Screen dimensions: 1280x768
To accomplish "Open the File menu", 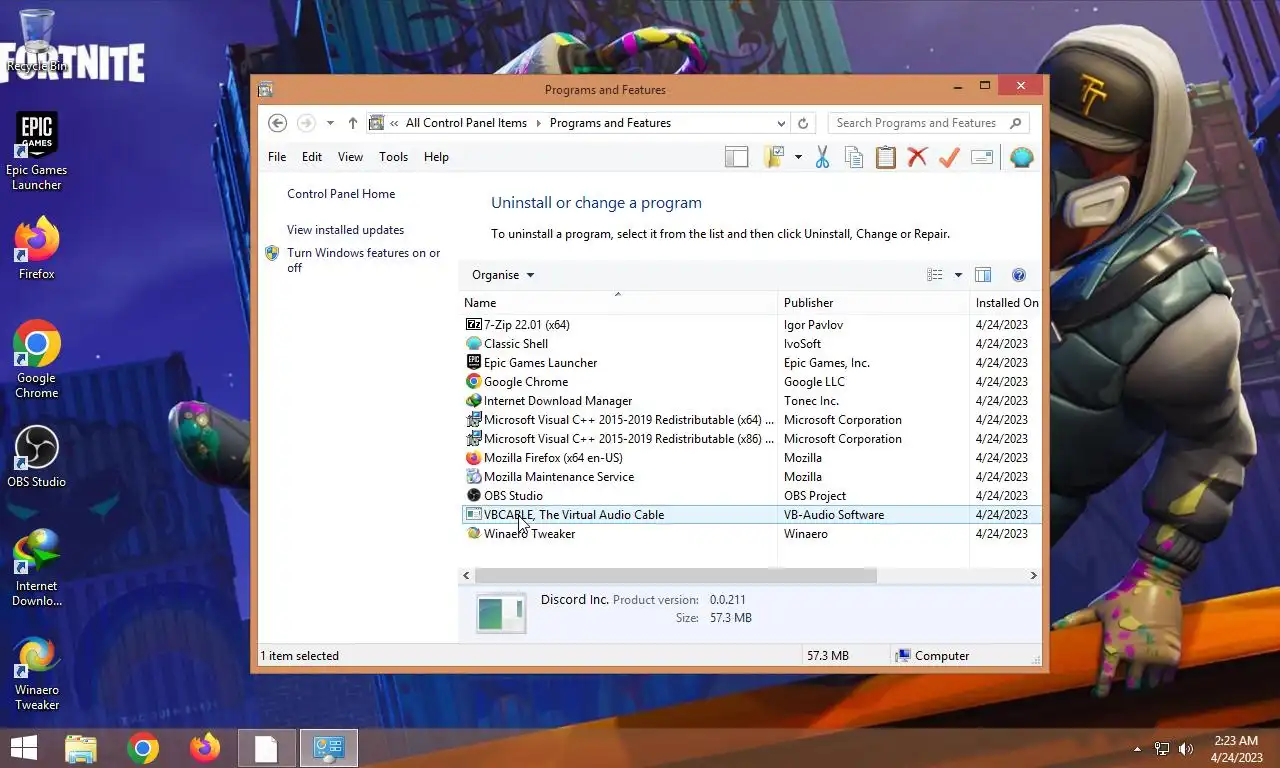I will (x=277, y=157).
